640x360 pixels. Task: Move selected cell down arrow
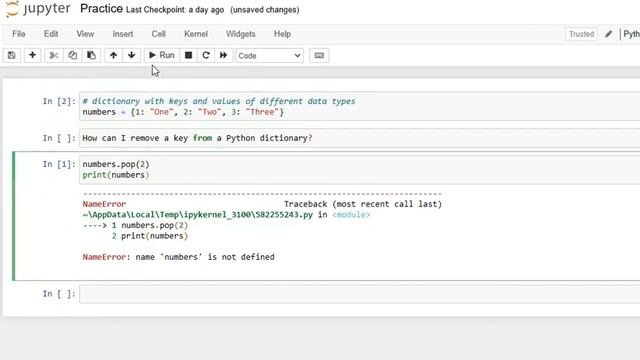click(x=131, y=55)
